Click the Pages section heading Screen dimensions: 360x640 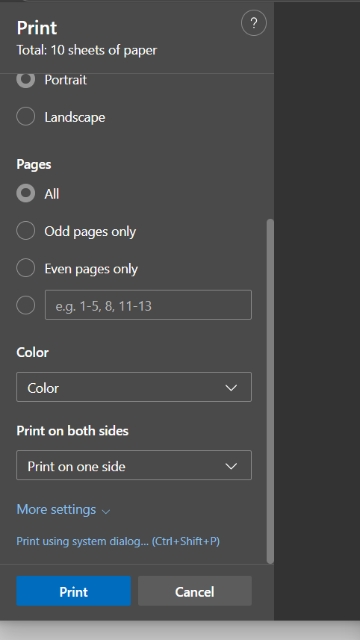pos(34,164)
